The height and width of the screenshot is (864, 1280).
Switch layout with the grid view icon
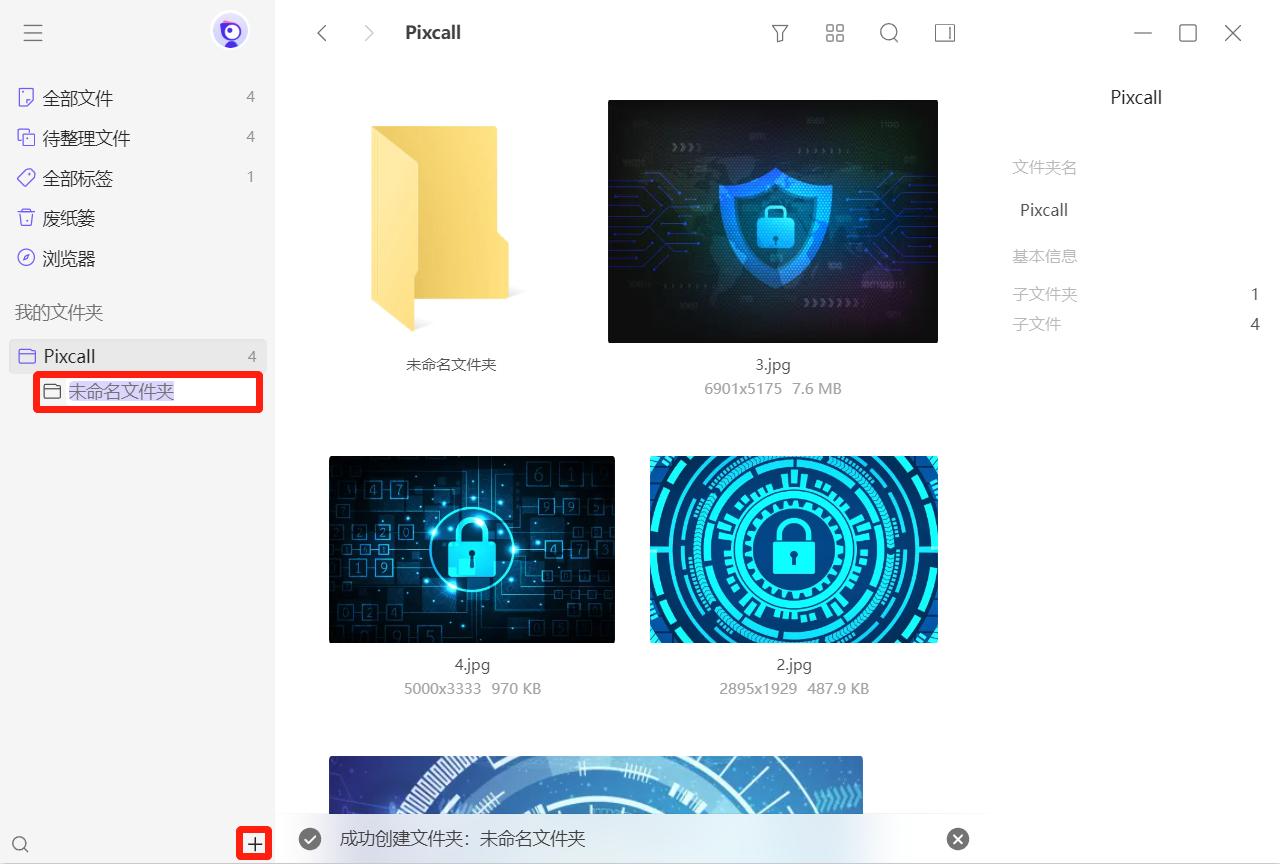coord(835,33)
